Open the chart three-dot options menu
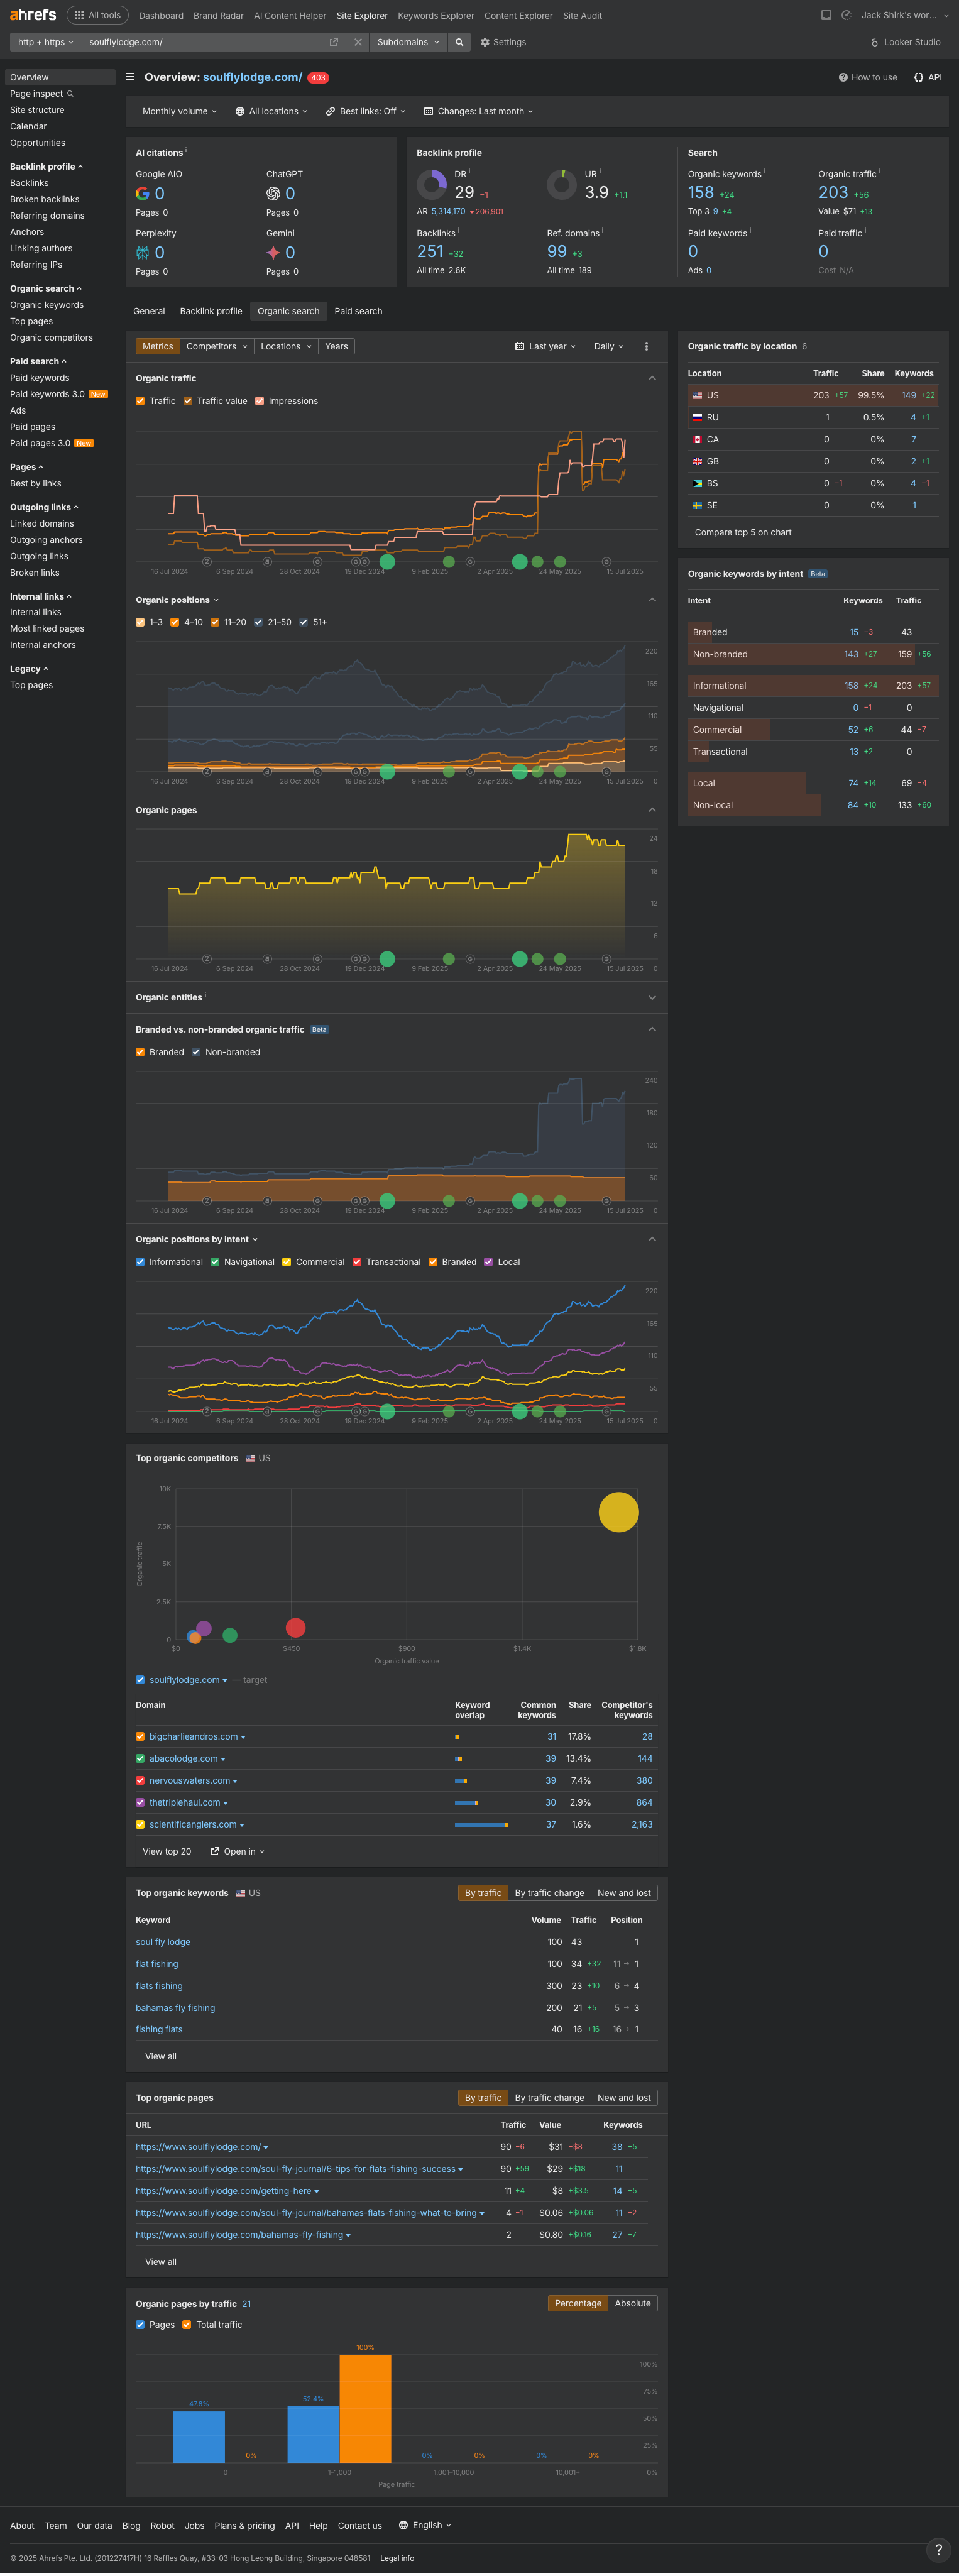 click(646, 346)
